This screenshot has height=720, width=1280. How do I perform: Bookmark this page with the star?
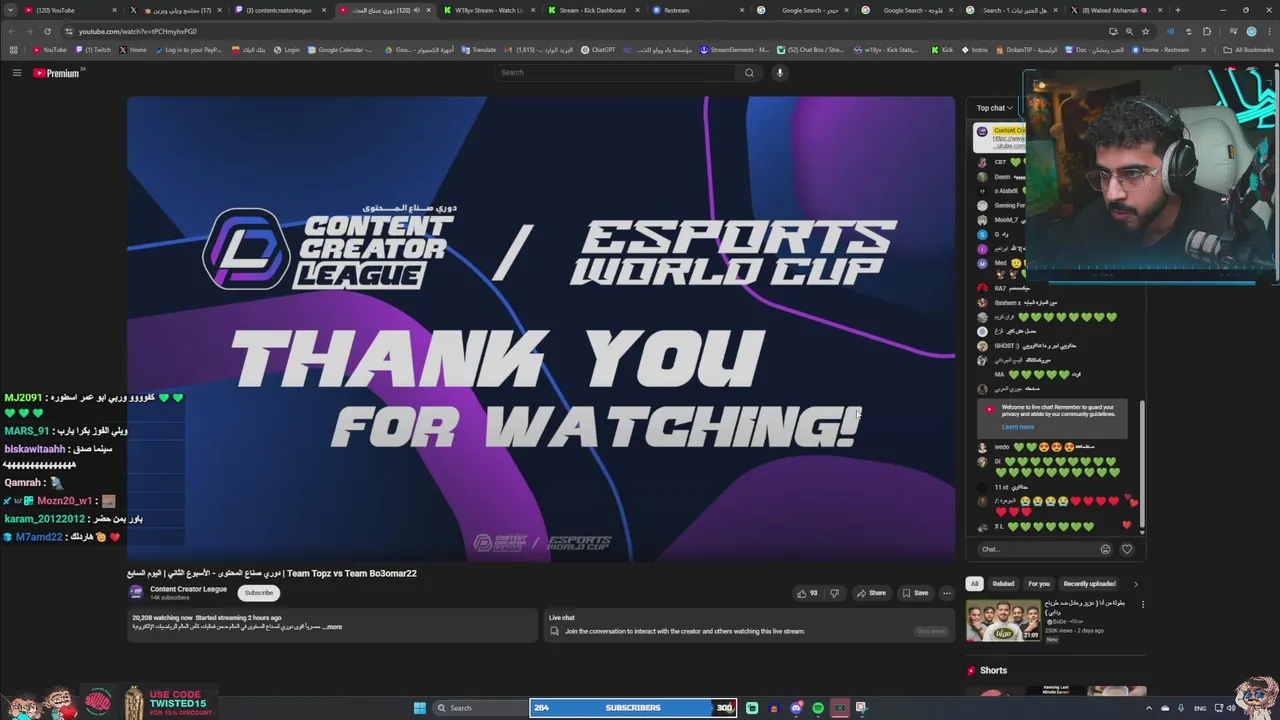coord(1145,31)
